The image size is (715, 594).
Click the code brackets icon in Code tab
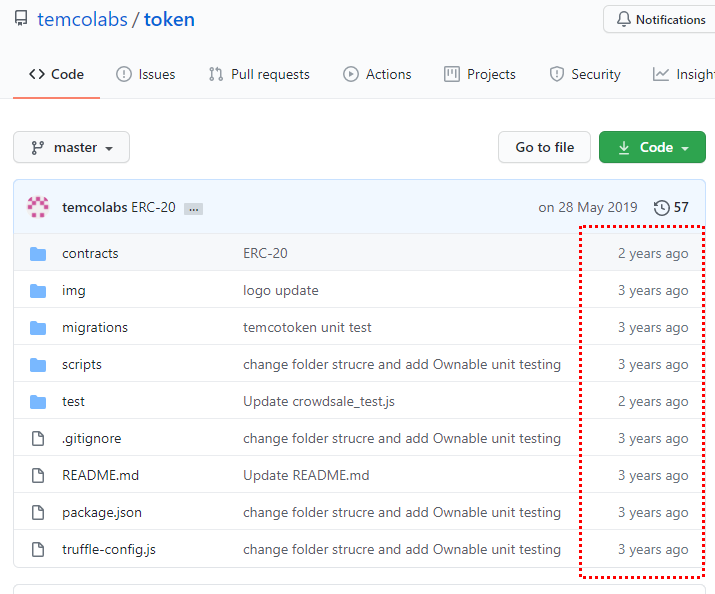coord(37,74)
